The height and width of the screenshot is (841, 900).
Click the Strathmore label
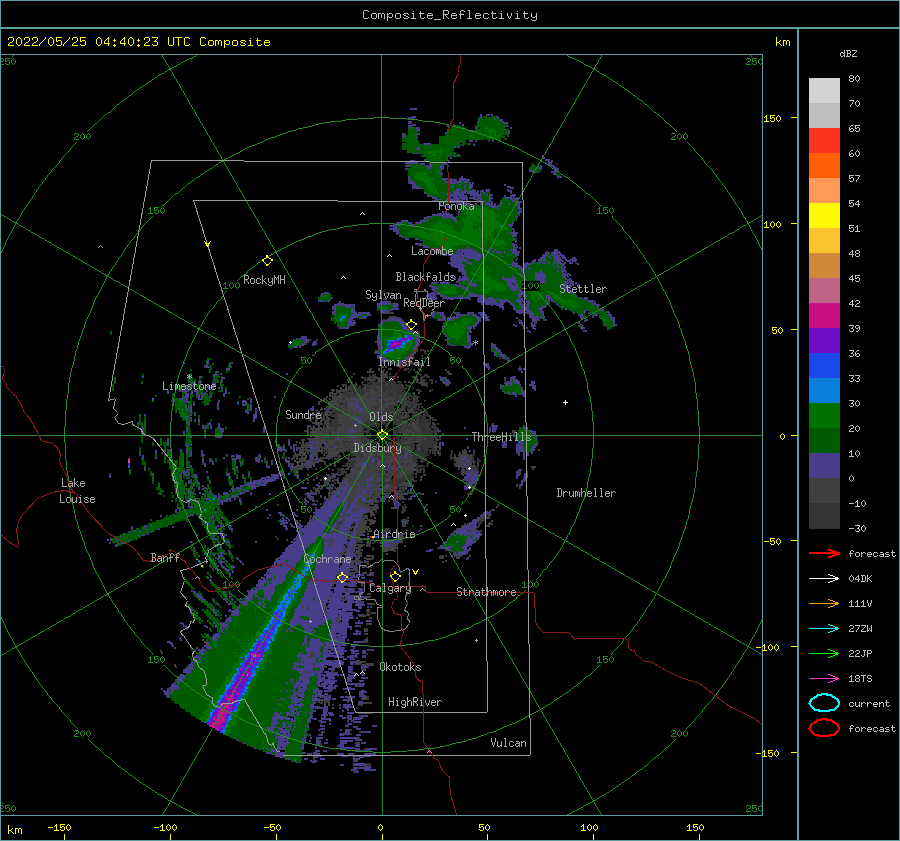point(486,592)
